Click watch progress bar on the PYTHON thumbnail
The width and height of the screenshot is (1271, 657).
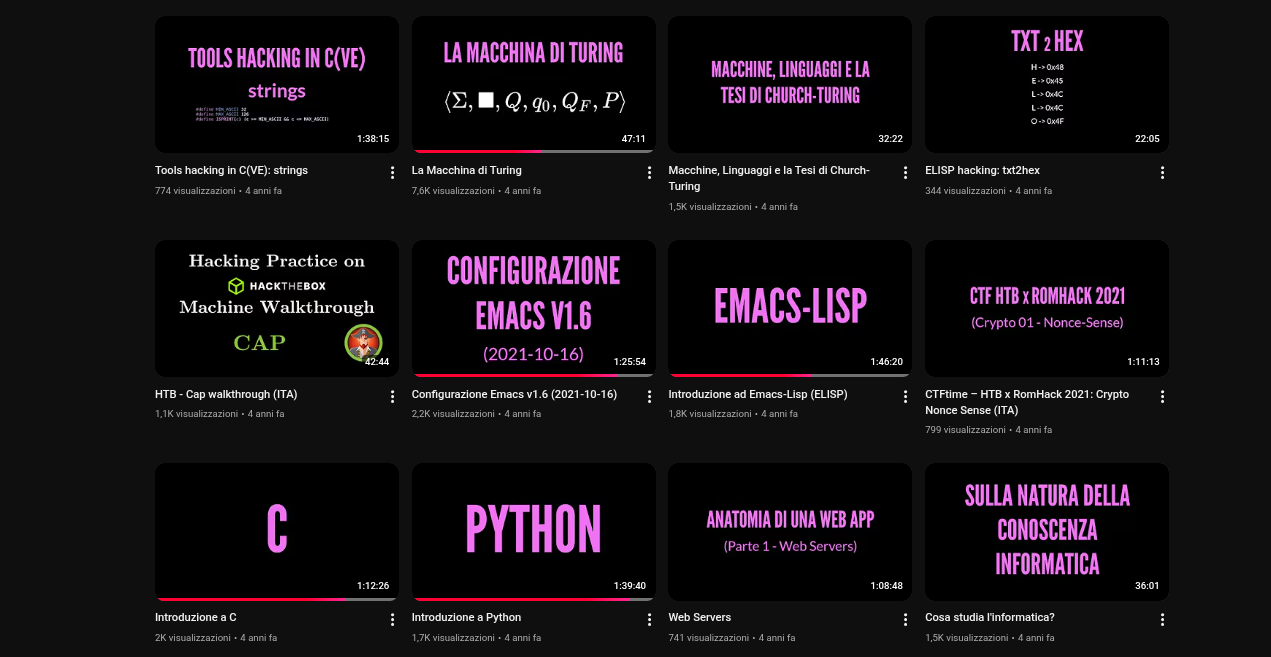click(x=534, y=598)
